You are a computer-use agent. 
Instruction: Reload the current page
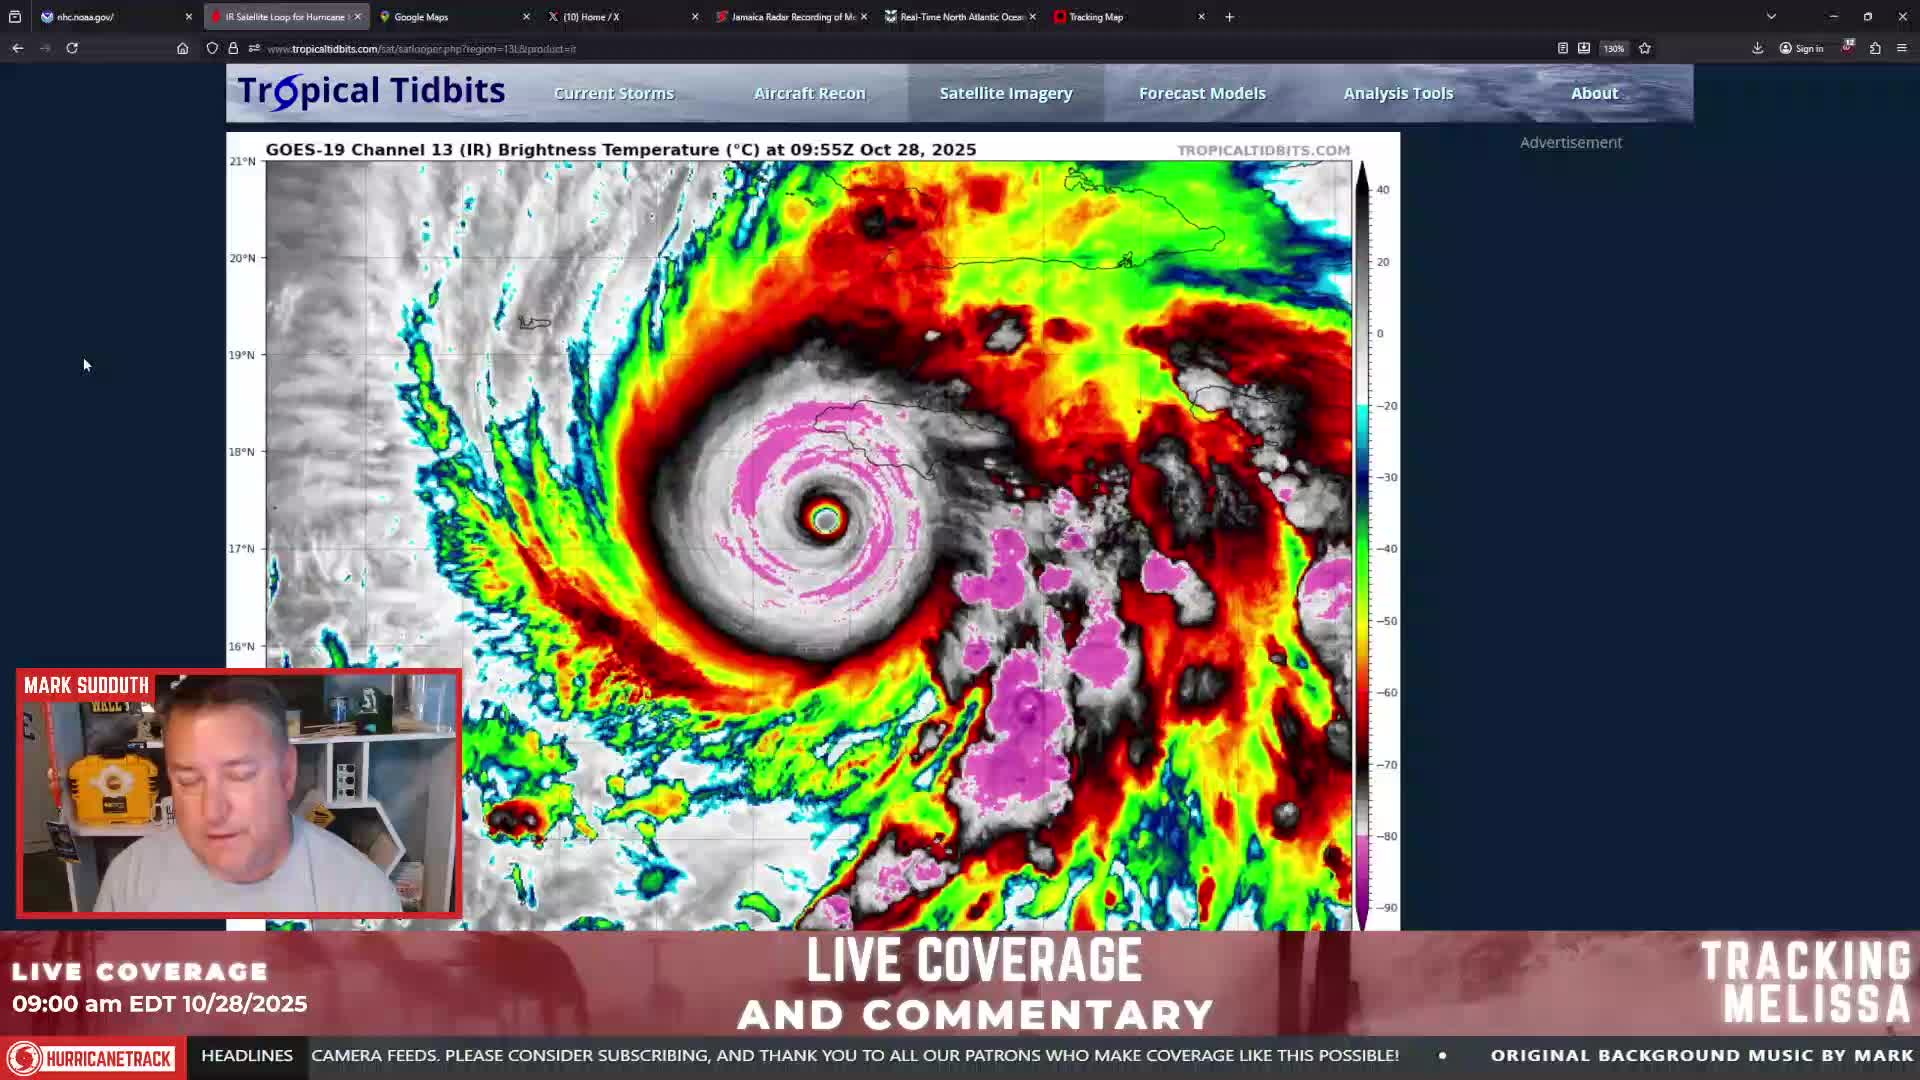pyautogui.click(x=72, y=48)
